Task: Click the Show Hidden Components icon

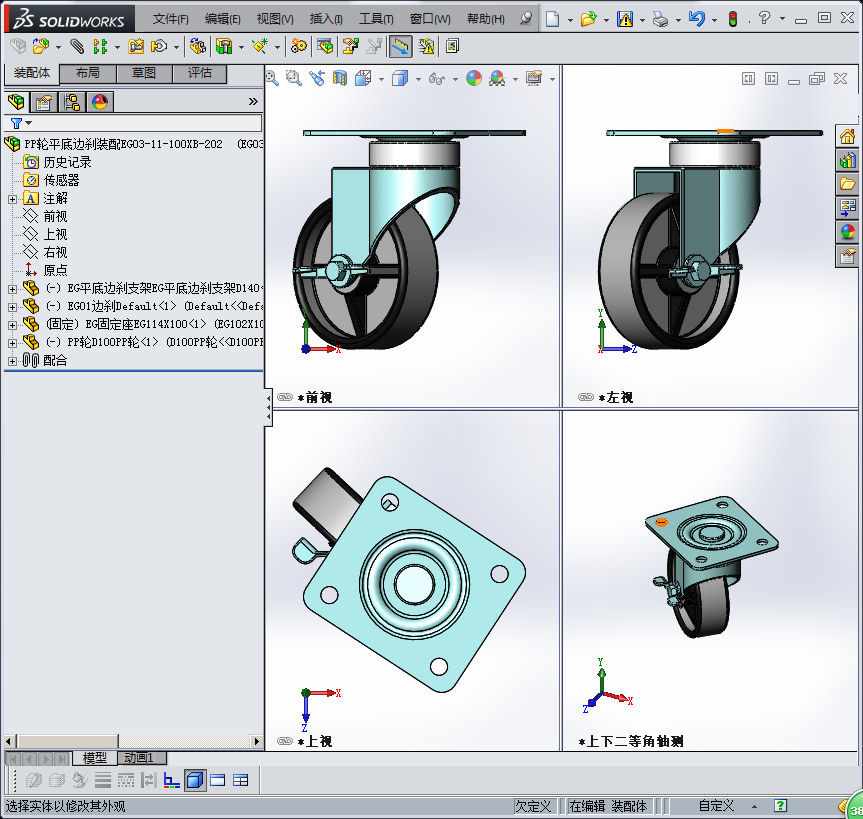Action: click(x=198, y=46)
